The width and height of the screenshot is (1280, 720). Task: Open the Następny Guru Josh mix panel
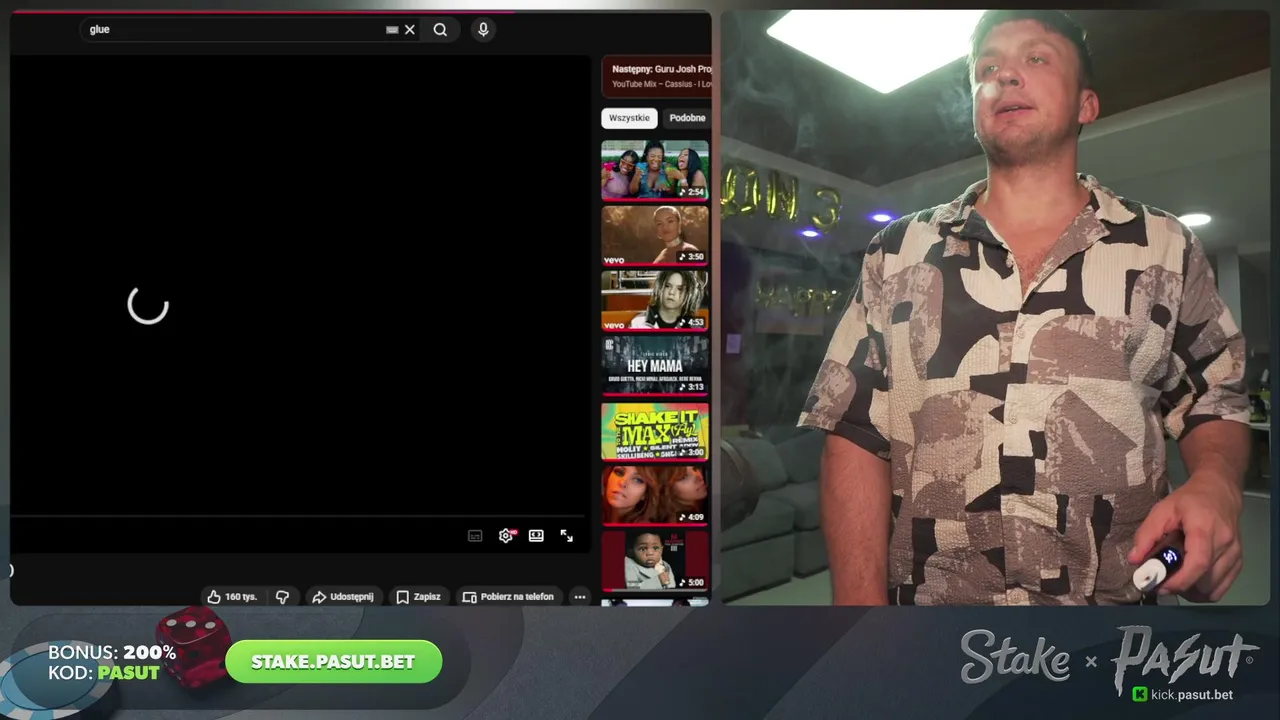(x=656, y=76)
